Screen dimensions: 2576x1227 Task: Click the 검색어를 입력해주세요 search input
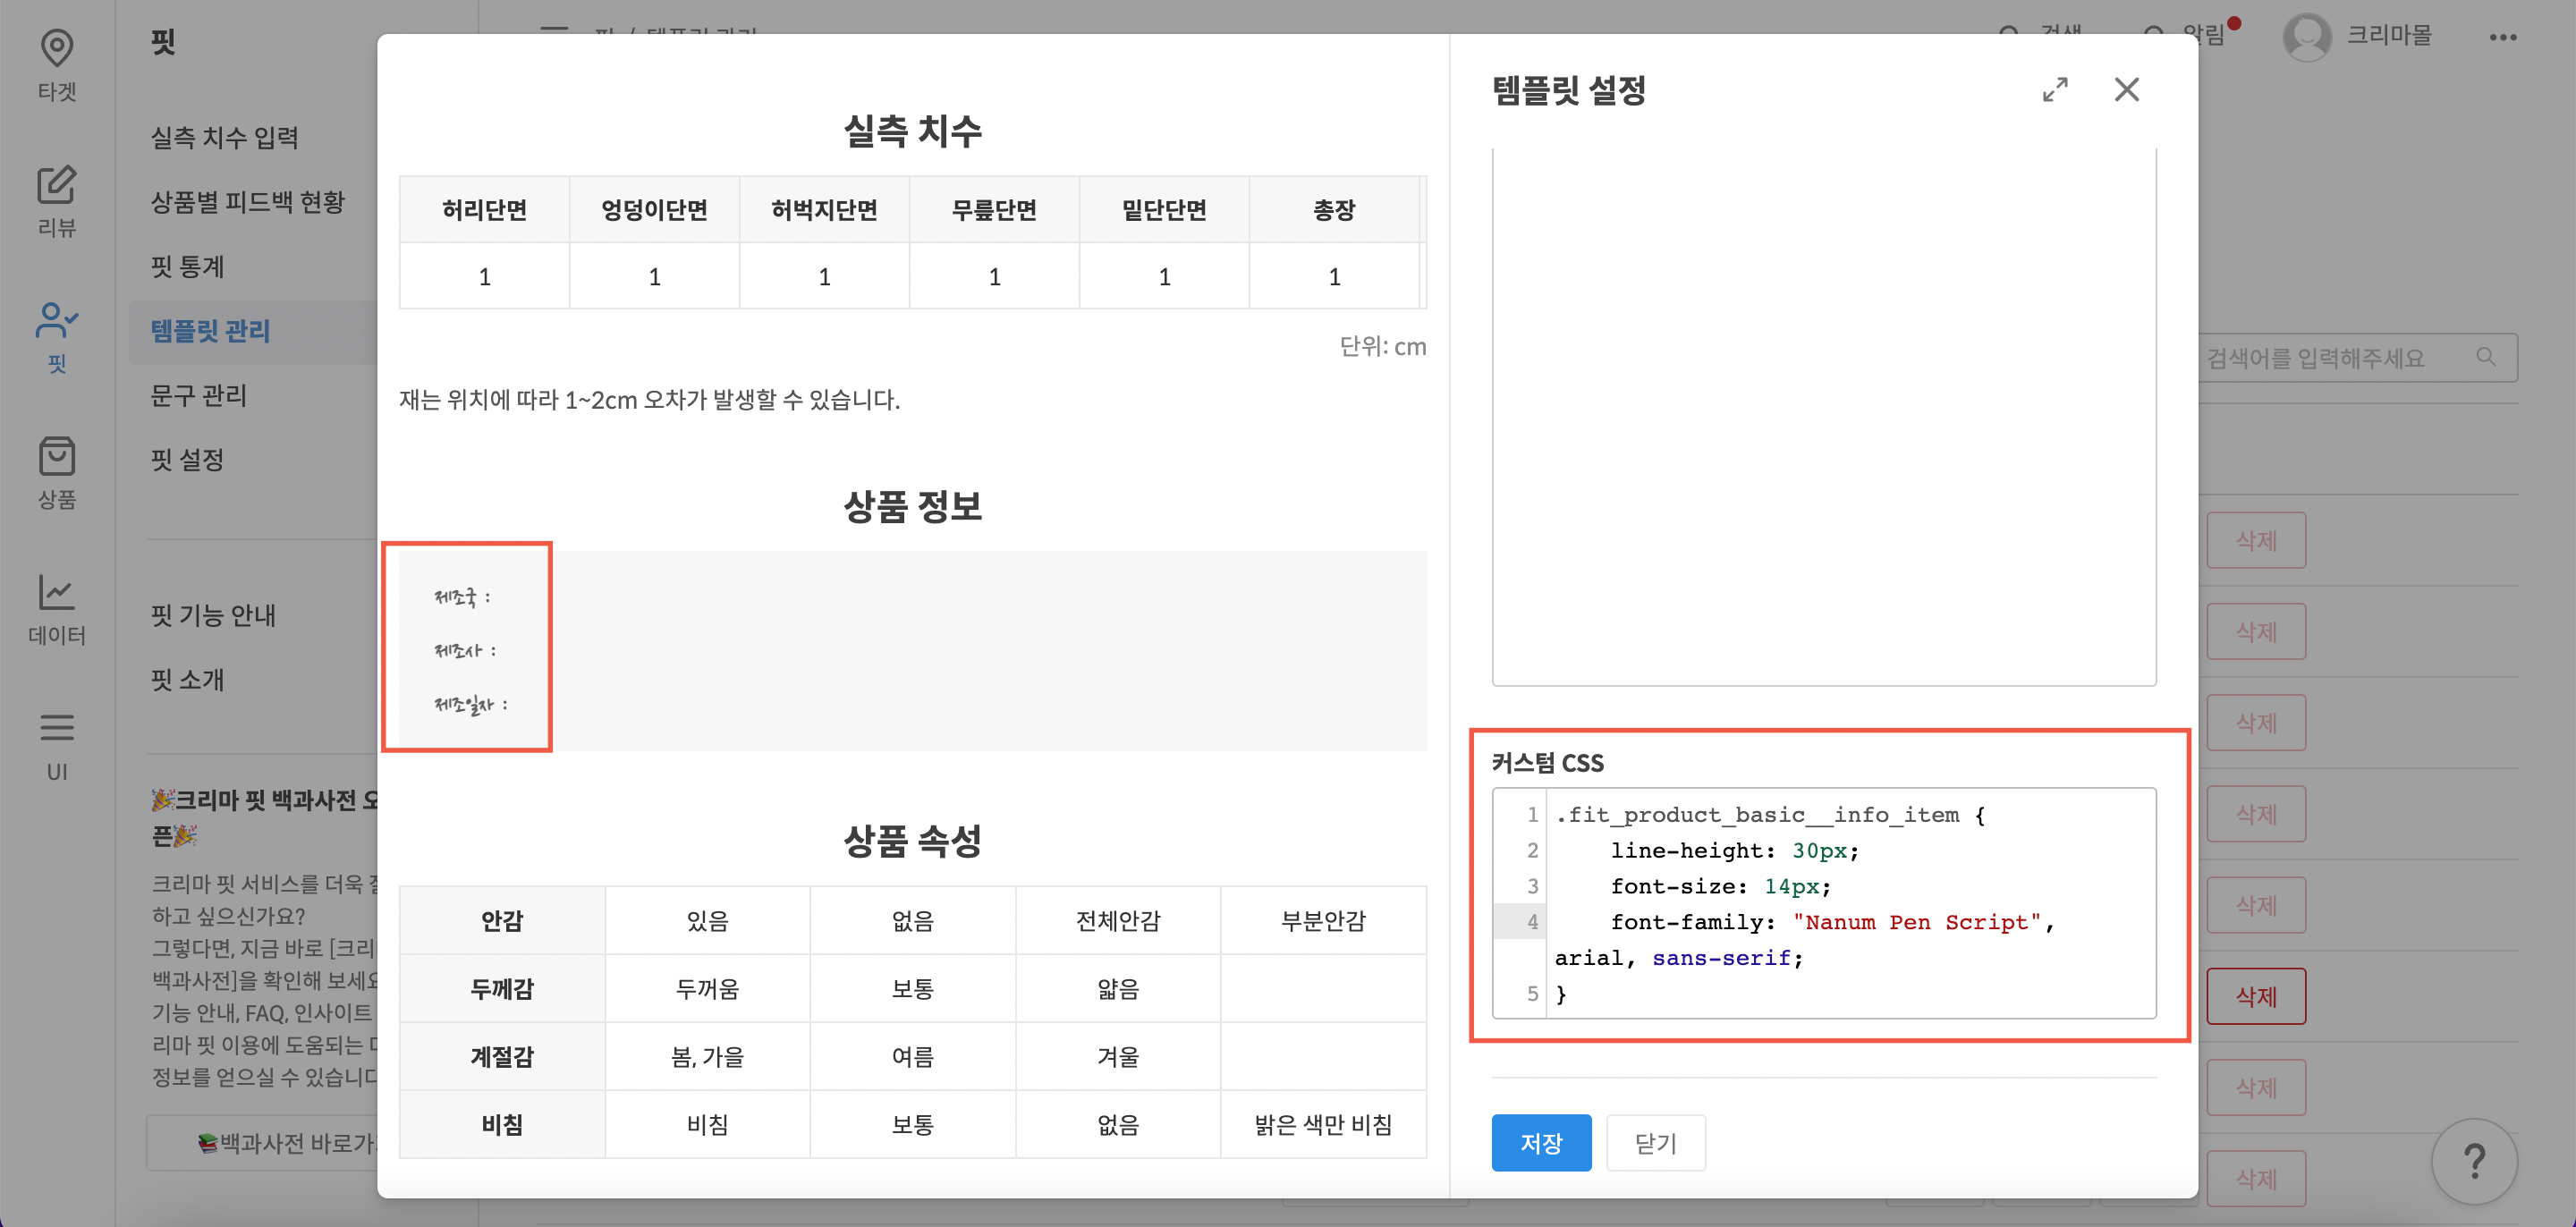coord(2330,357)
